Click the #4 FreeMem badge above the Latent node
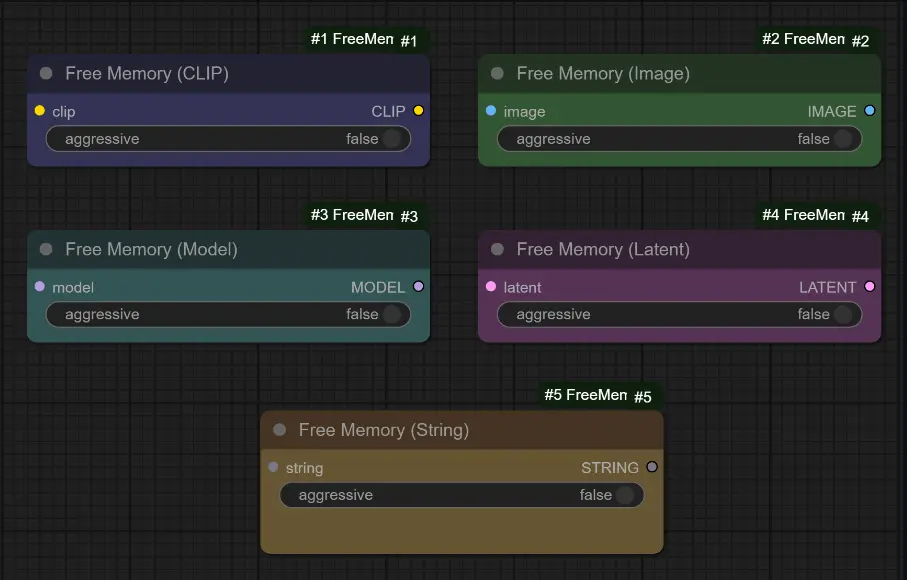Image resolution: width=907 pixels, height=580 pixels. click(x=817, y=216)
